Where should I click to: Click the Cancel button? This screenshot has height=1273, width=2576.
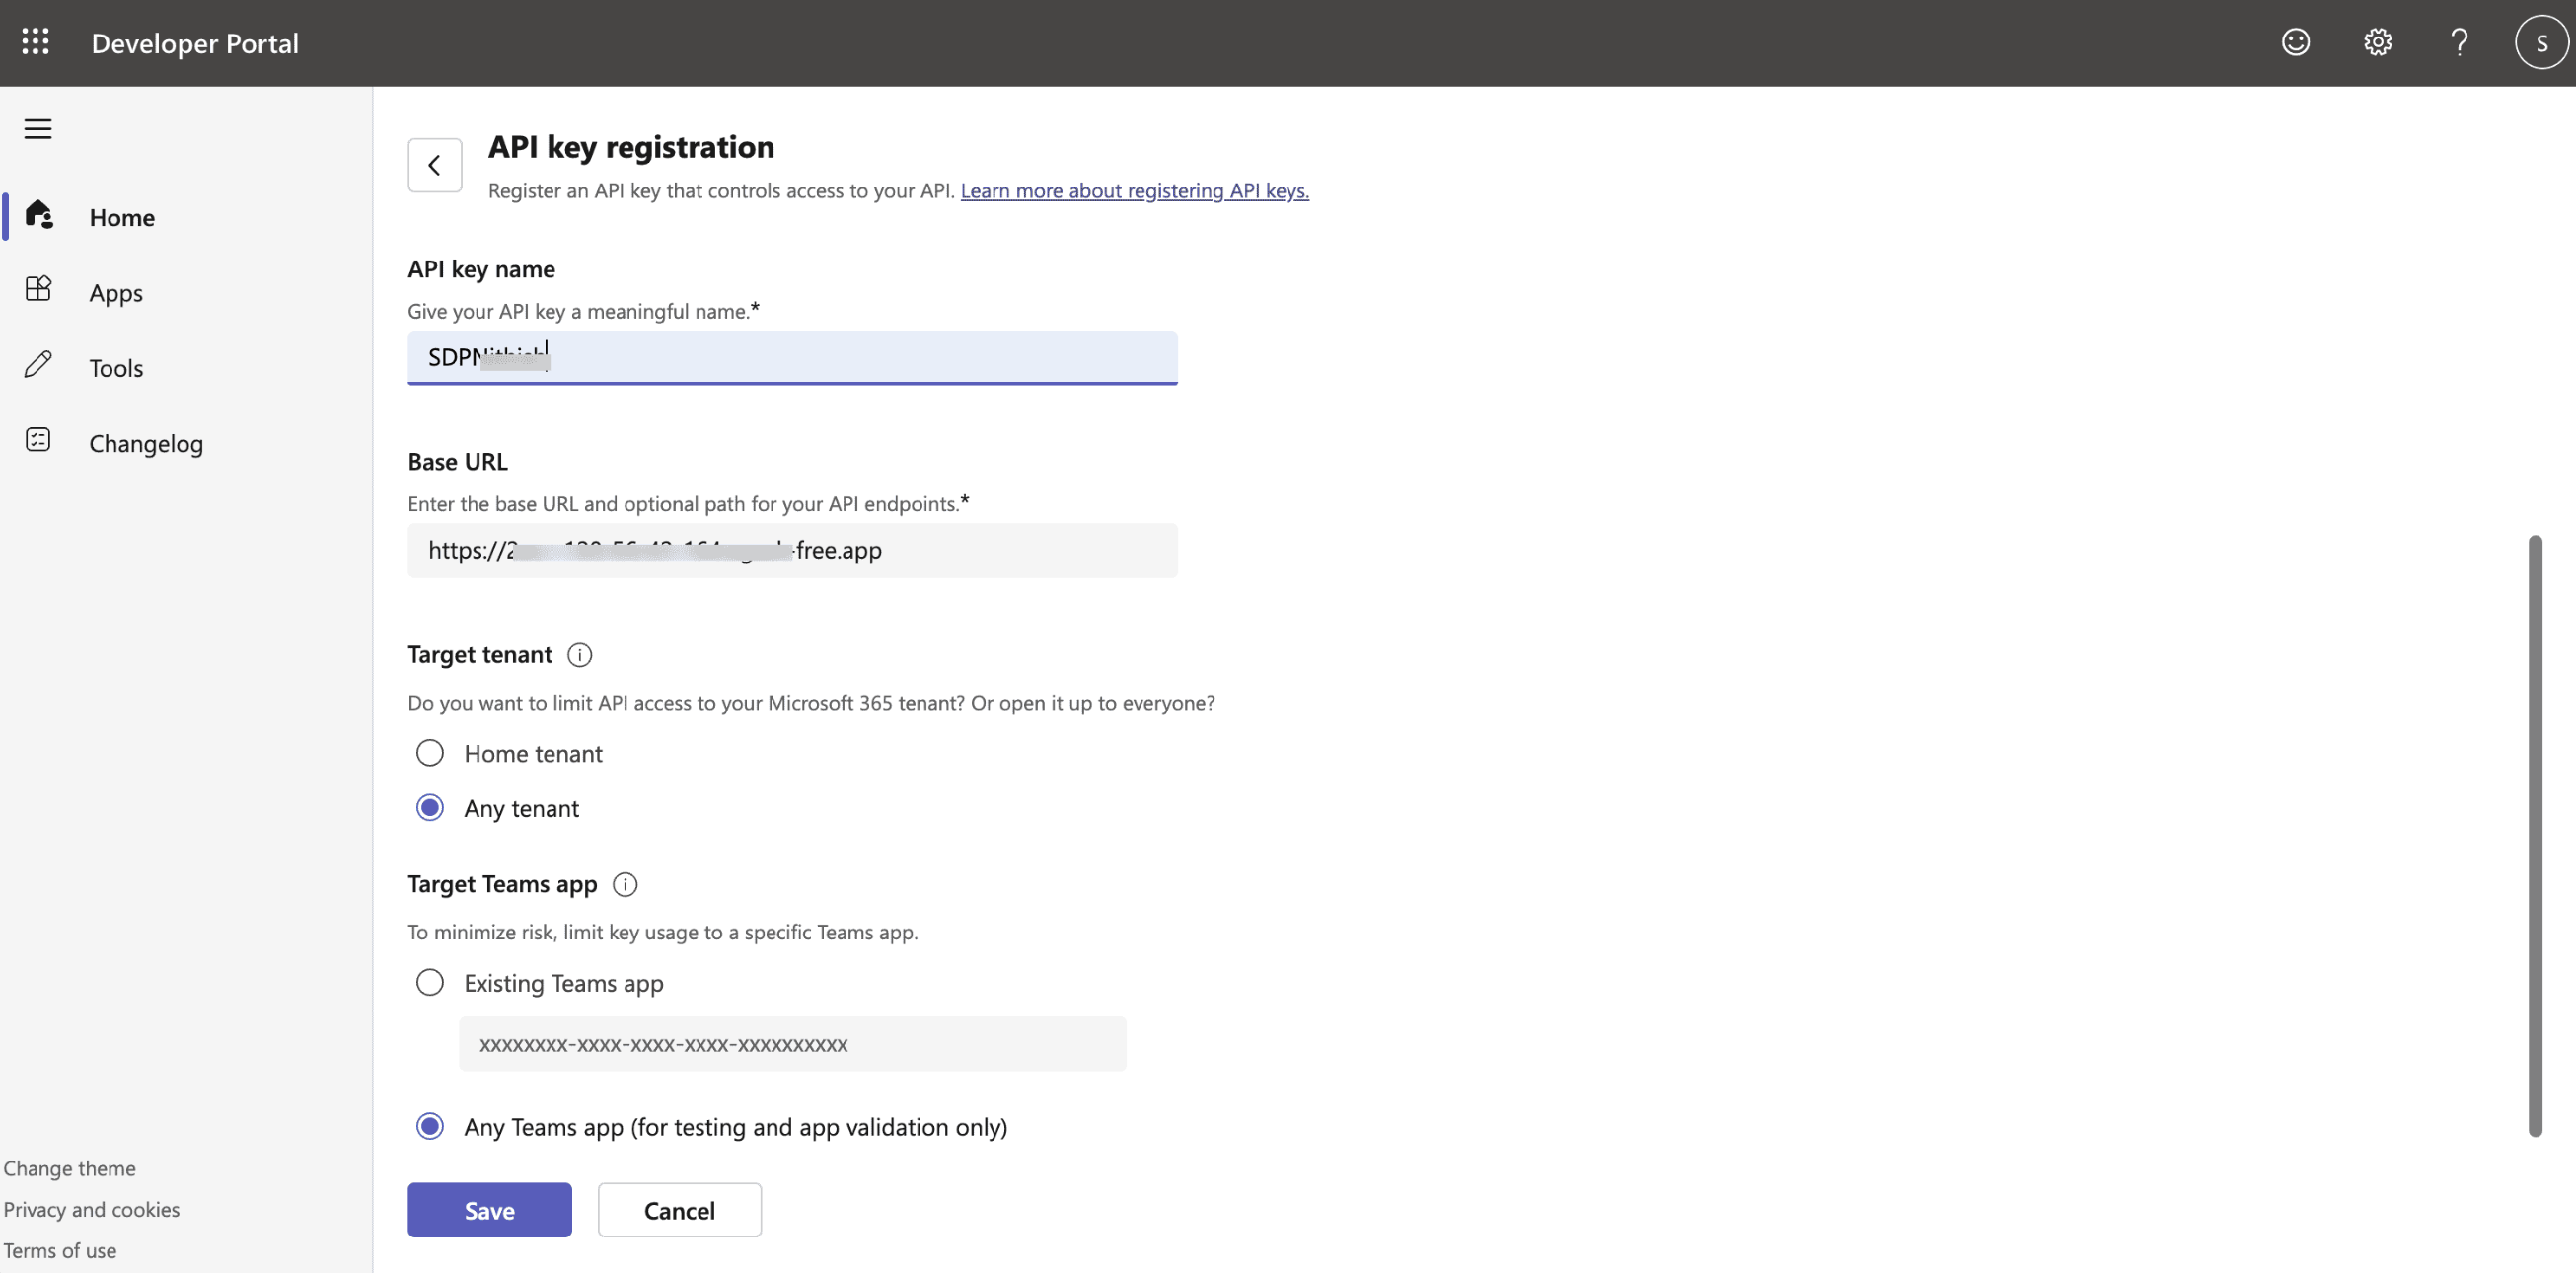pos(680,1210)
